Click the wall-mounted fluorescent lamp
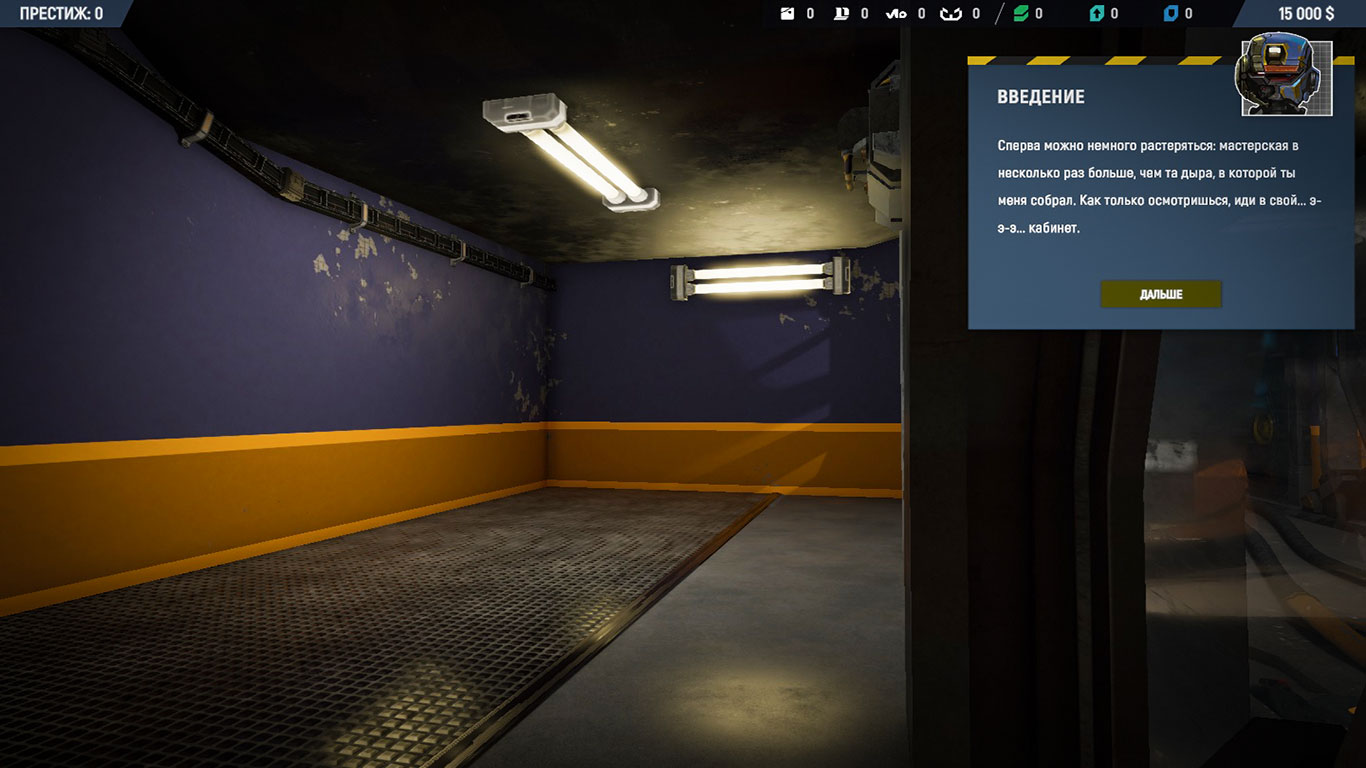Viewport: 1366px width, 768px height. point(759,278)
